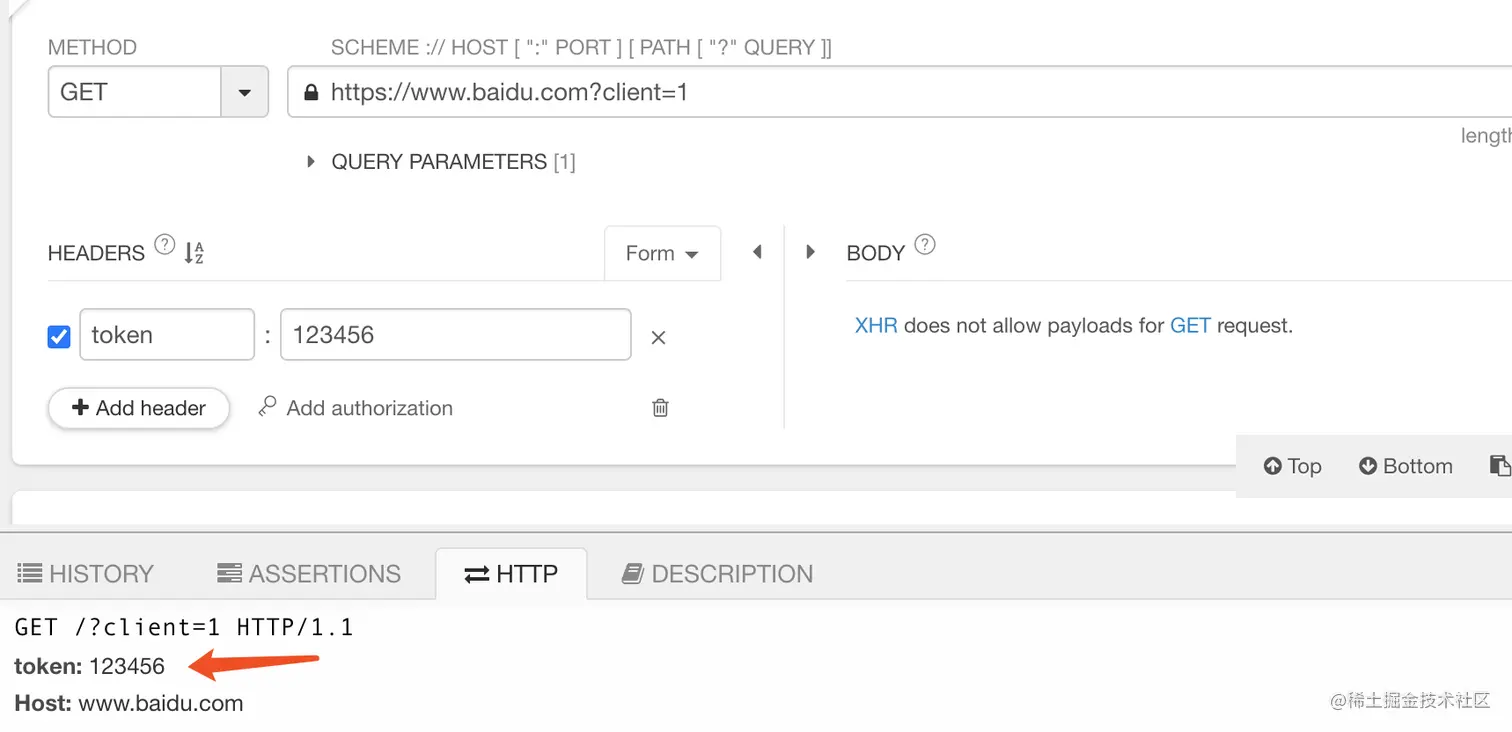This screenshot has height=732, width=1512.
Task: Sort headers alphabetically with A-Z icon
Action: click(194, 252)
